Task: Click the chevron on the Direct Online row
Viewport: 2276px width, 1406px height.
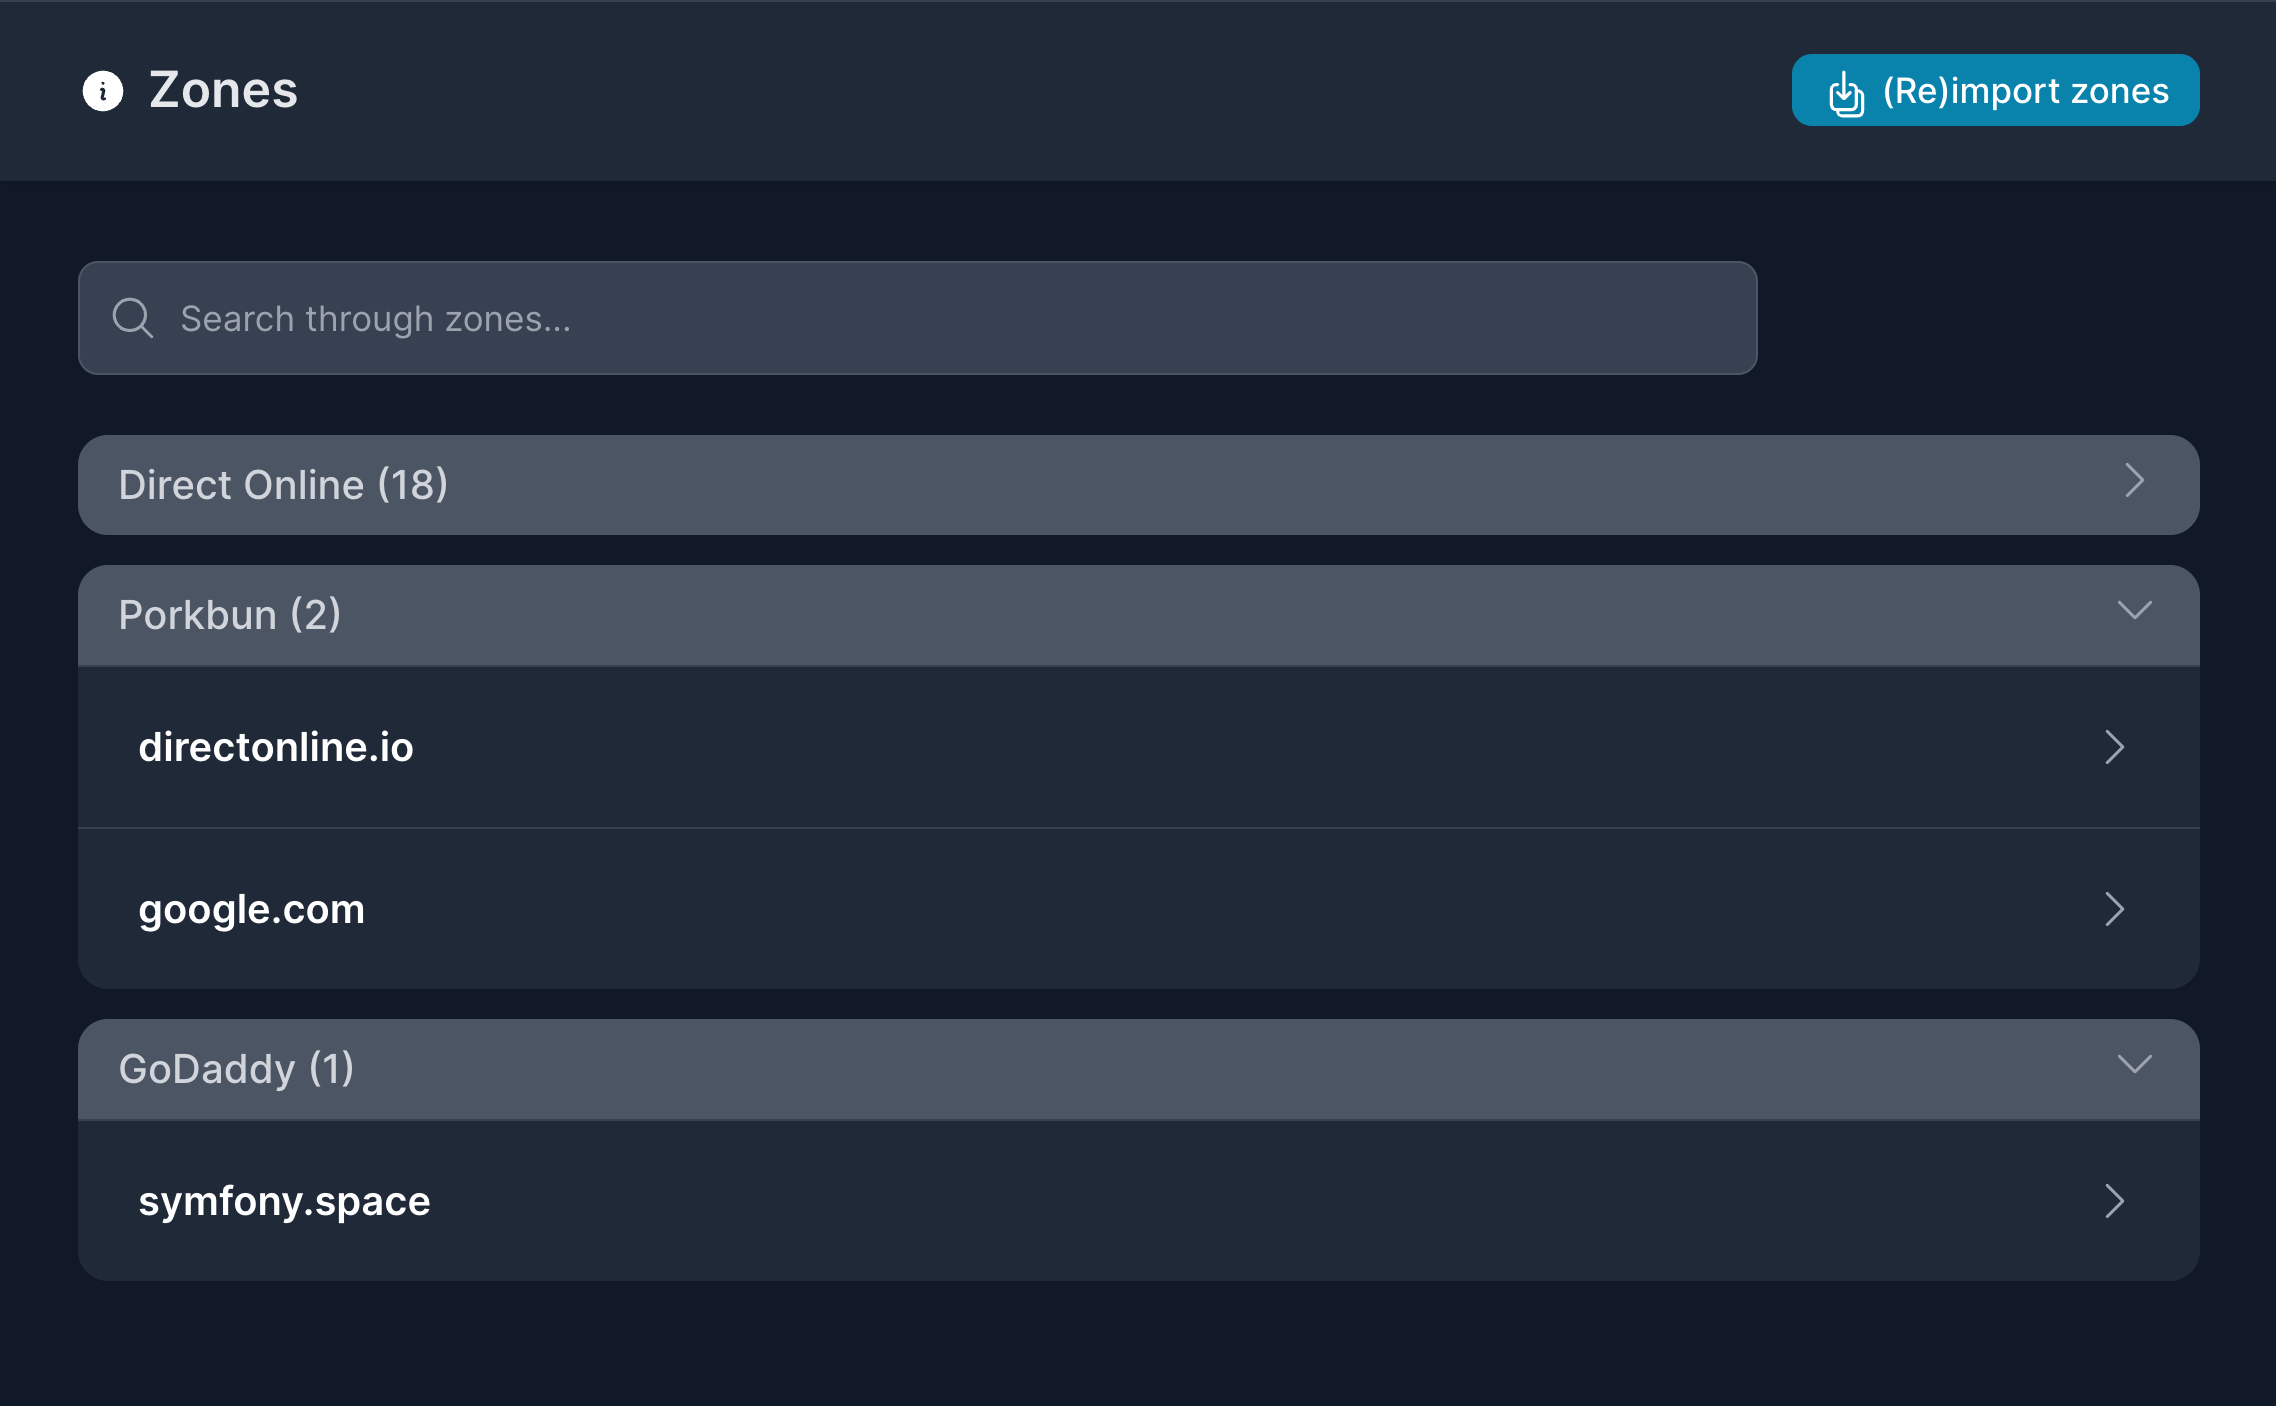Action: tap(2136, 483)
